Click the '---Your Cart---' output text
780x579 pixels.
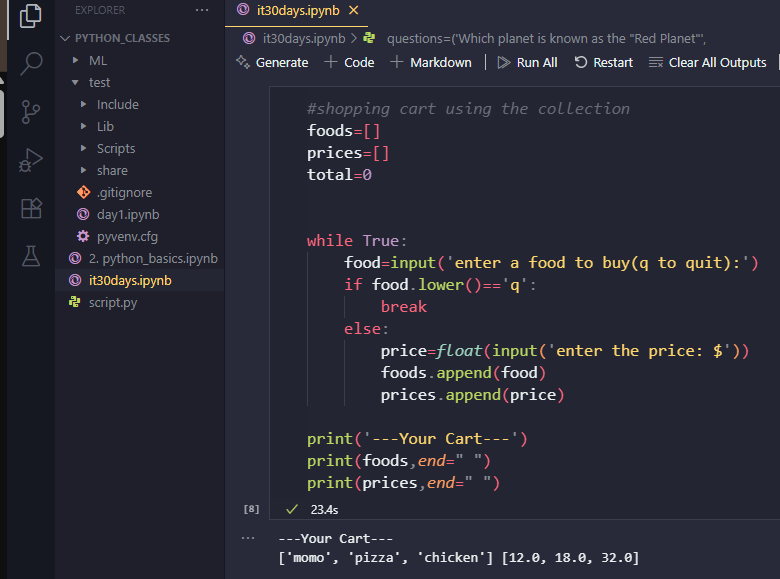[x=335, y=539]
